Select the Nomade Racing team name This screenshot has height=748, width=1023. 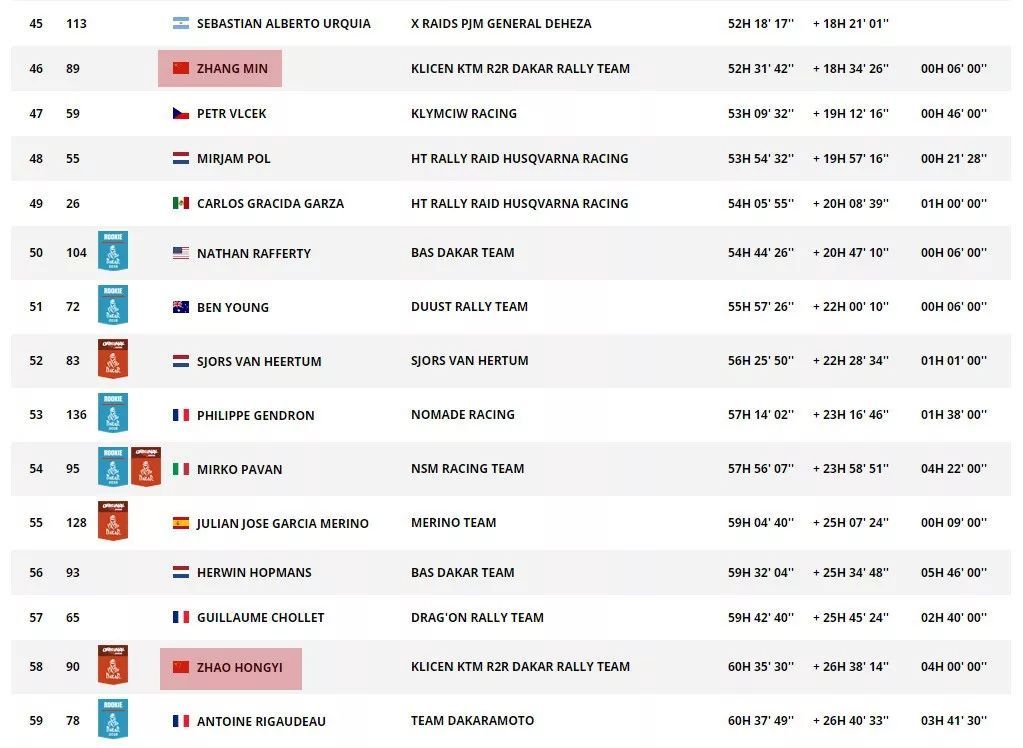[462, 414]
